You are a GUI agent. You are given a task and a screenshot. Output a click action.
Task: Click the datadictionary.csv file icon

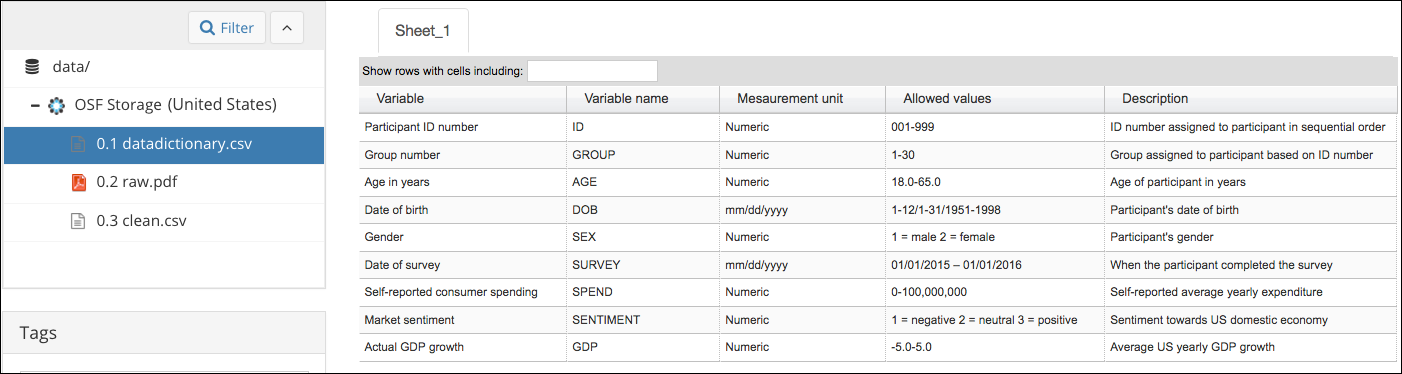pyautogui.click(x=77, y=144)
